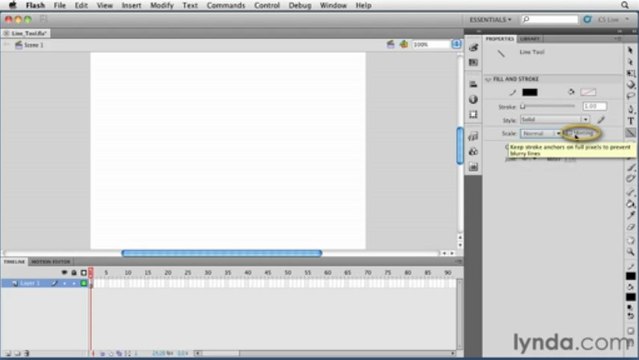Open the stroke Scale dropdown
The height and width of the screenshot is (360, 639).
pos(541,133)
